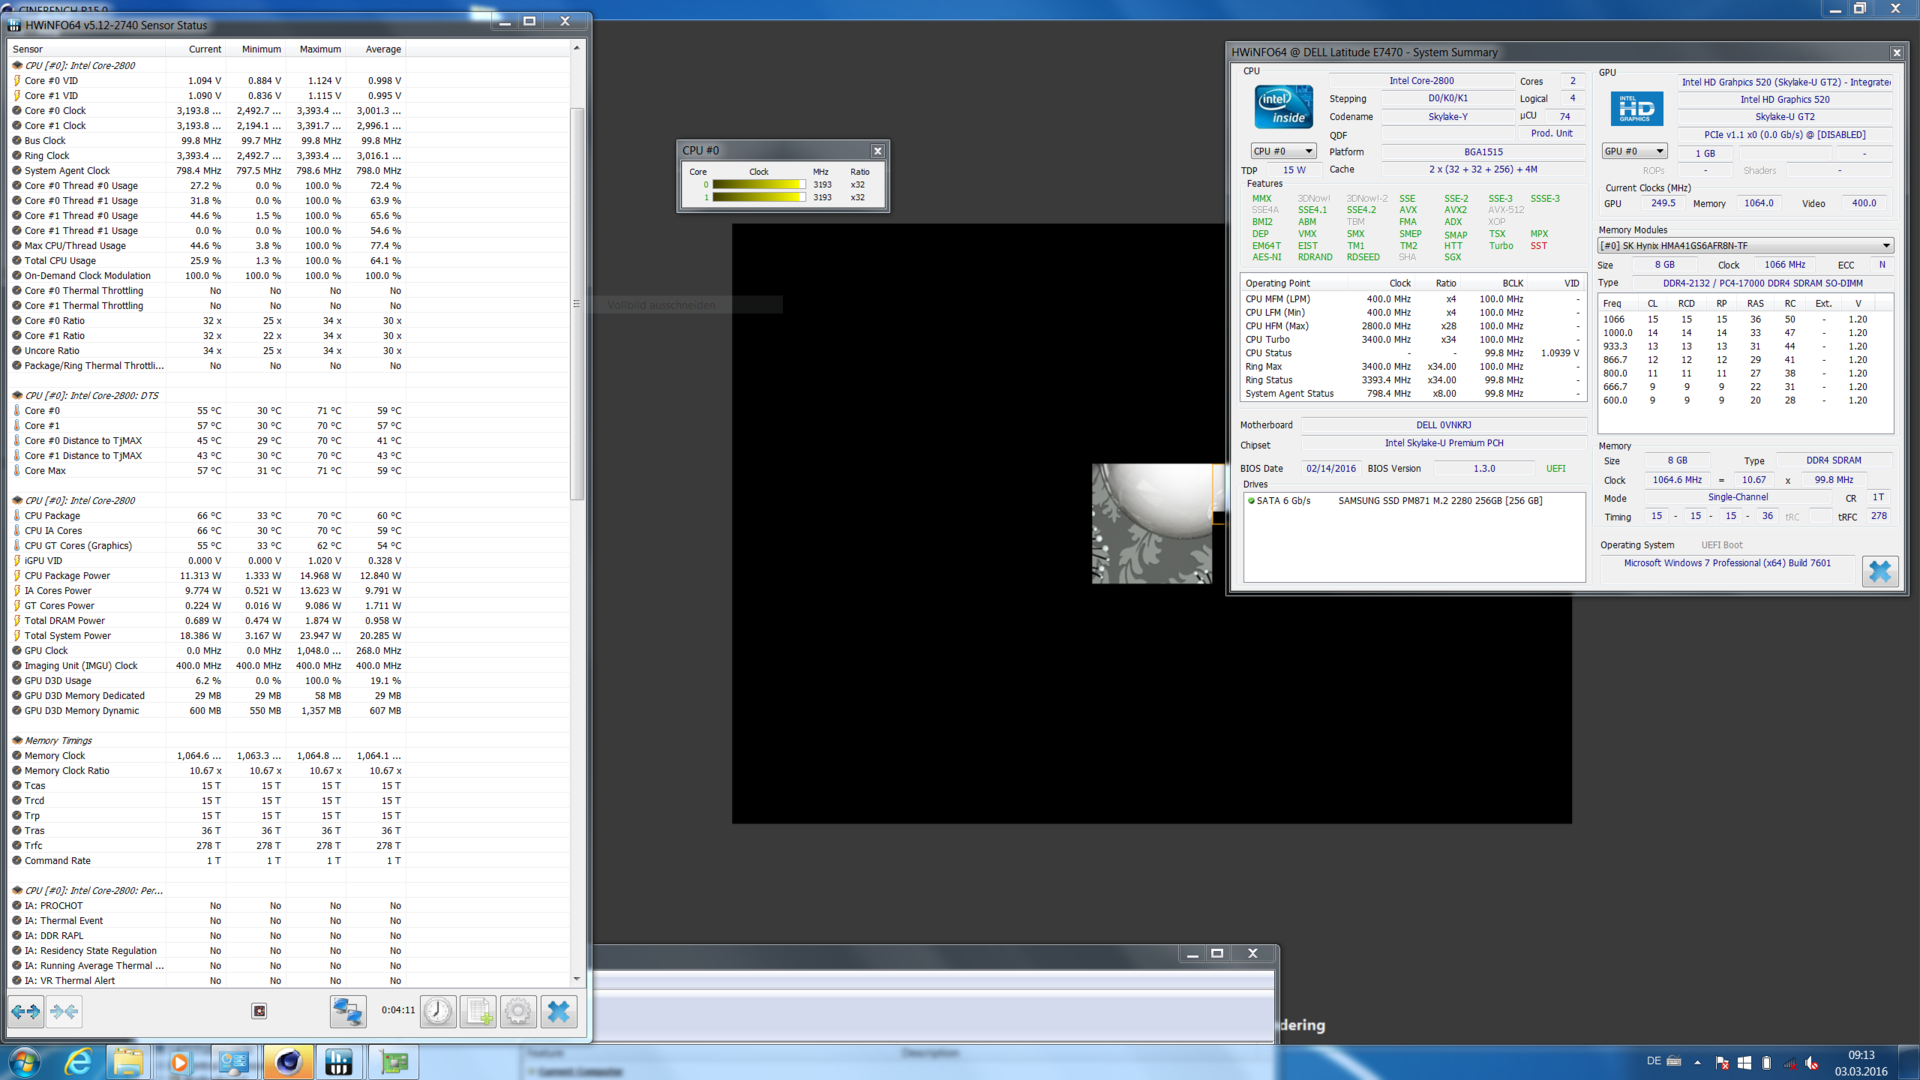This screenshot has width=1920, height=1080.
Task: Start logging with the add-sheet icon
Action: 478,1012
